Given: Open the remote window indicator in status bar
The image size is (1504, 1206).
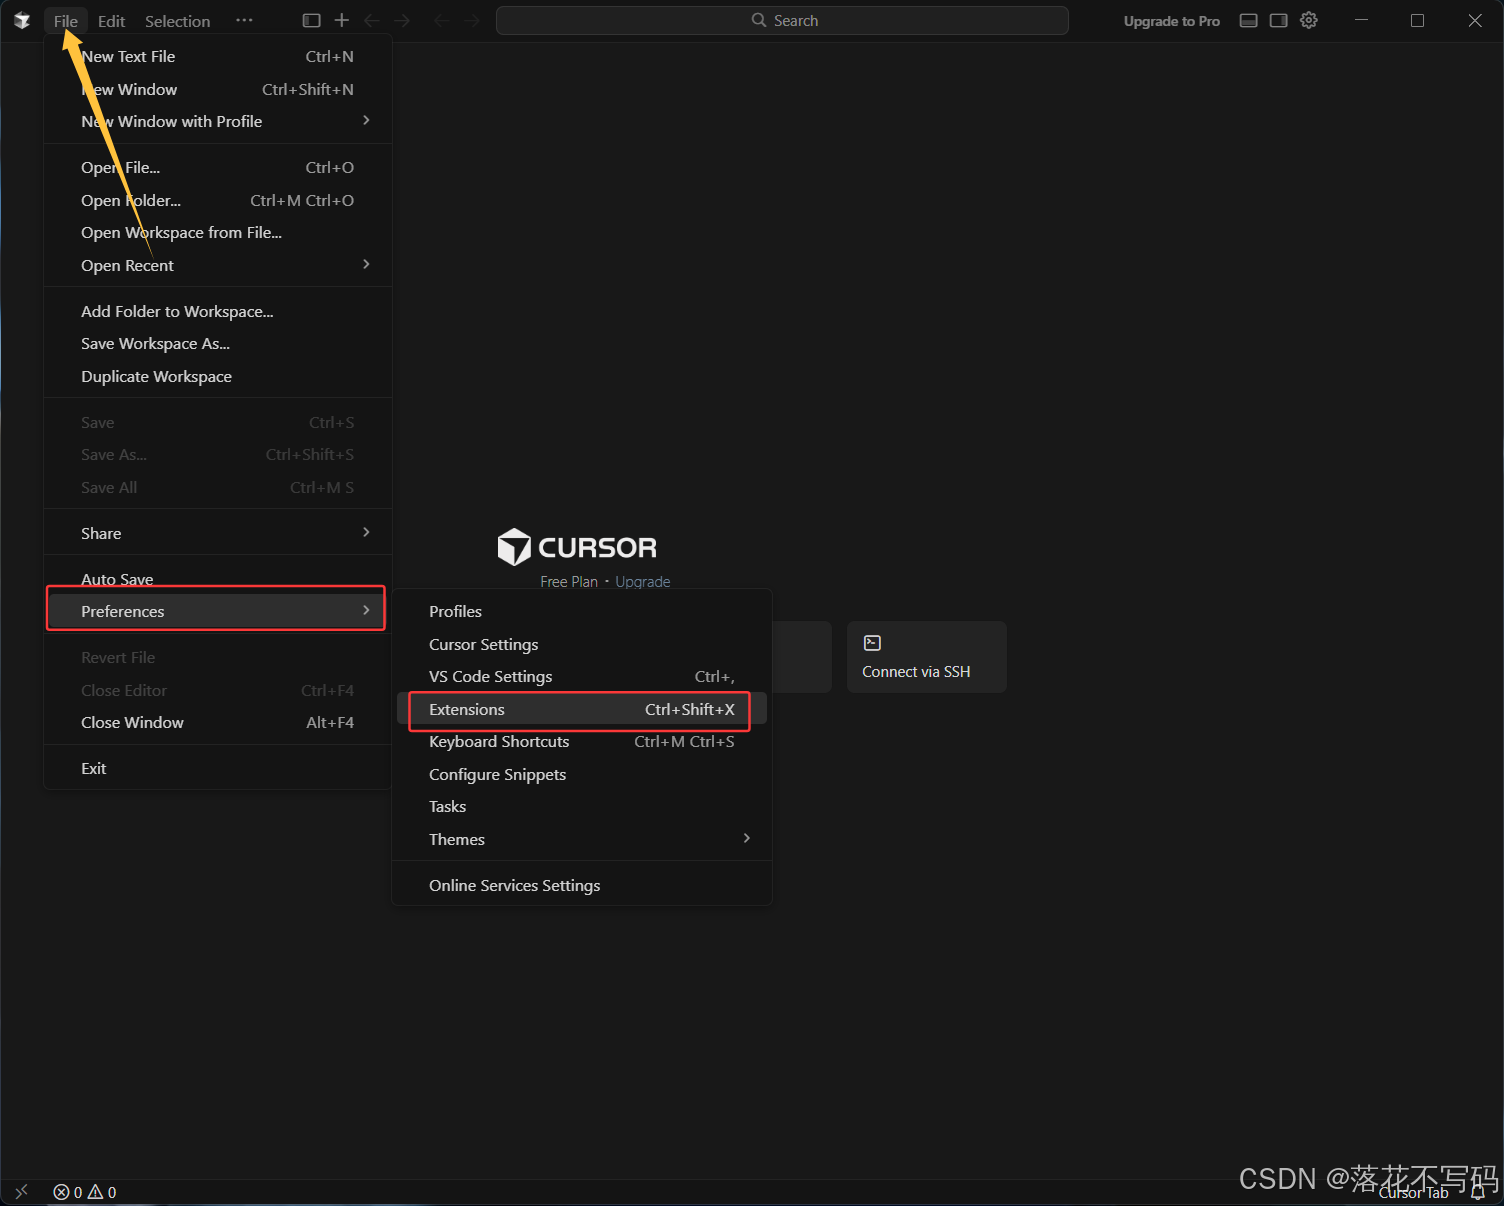Looking at the screenshot, I should [x=22, y=1192].
